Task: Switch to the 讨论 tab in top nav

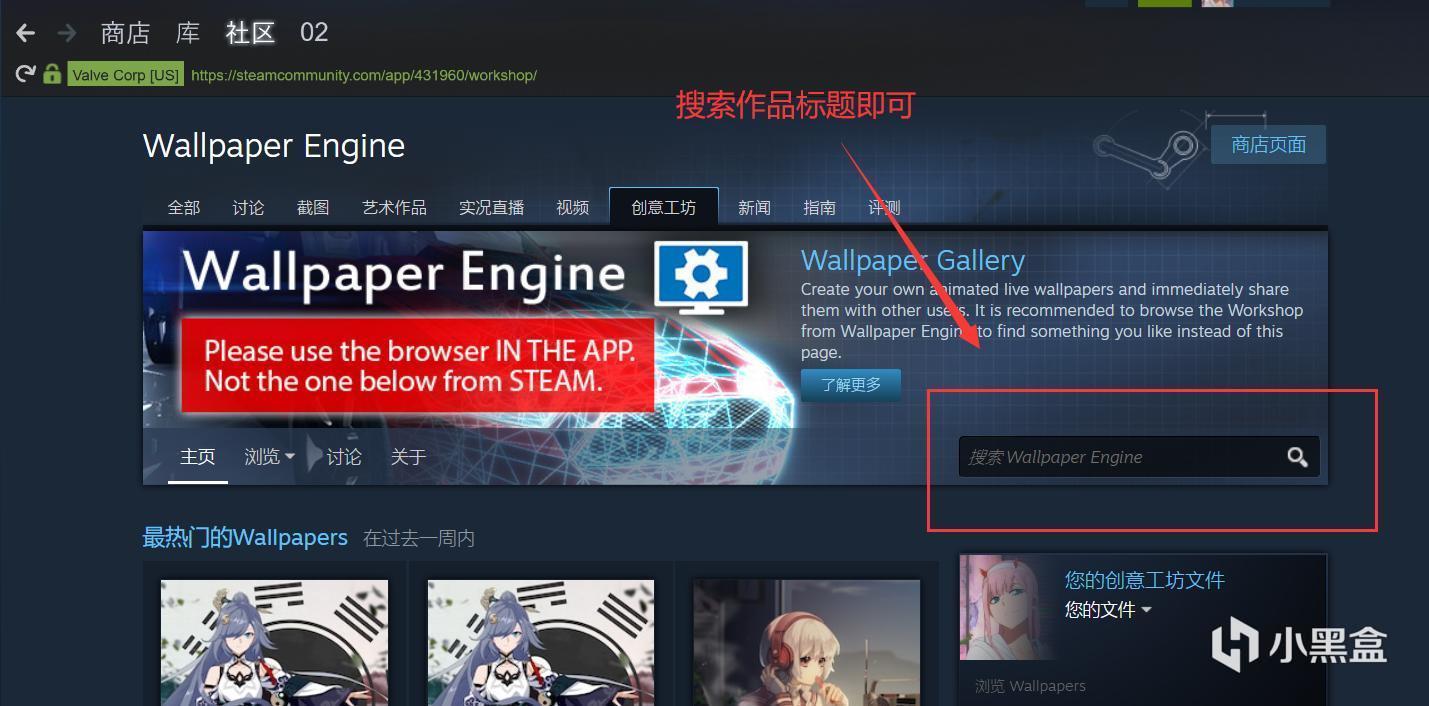Action: tap(248, 207)
